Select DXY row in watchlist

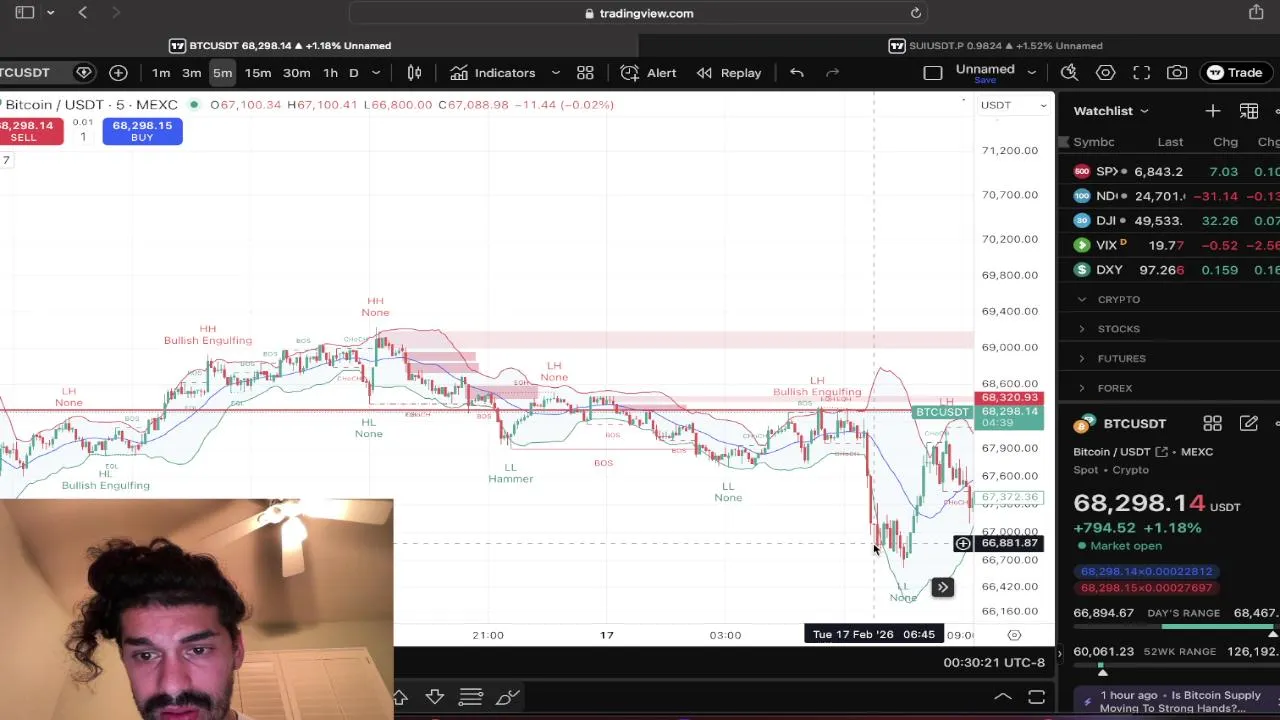1170,270
